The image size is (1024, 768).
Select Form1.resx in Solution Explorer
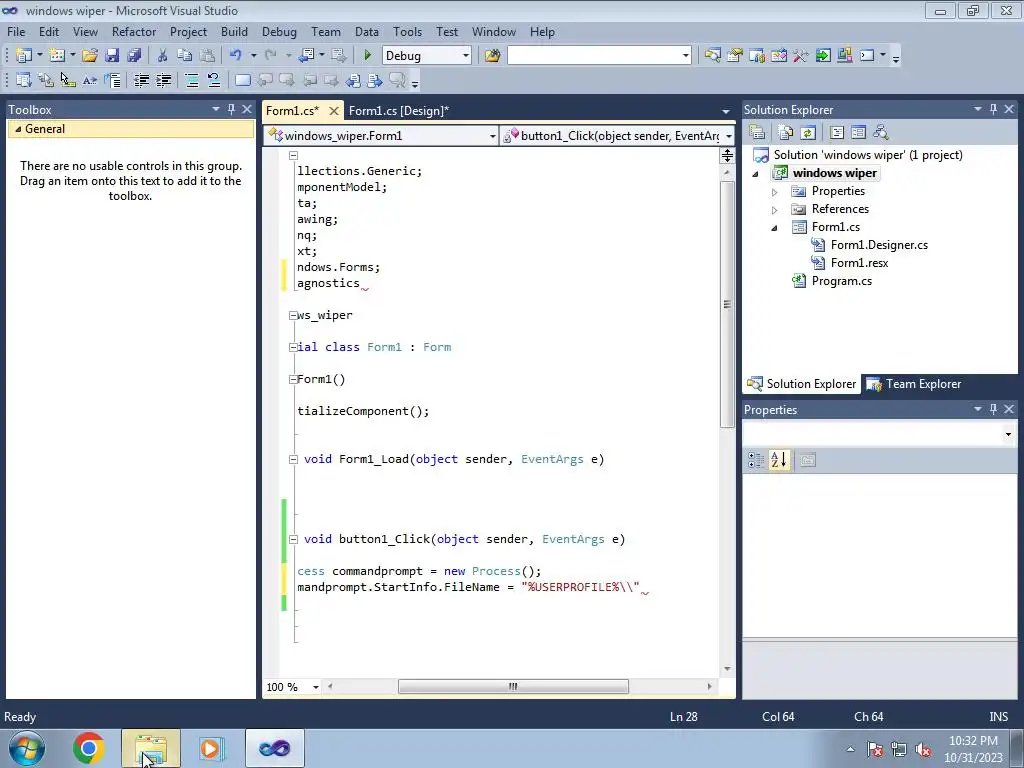pyautogui.click(x=859, y=263)
